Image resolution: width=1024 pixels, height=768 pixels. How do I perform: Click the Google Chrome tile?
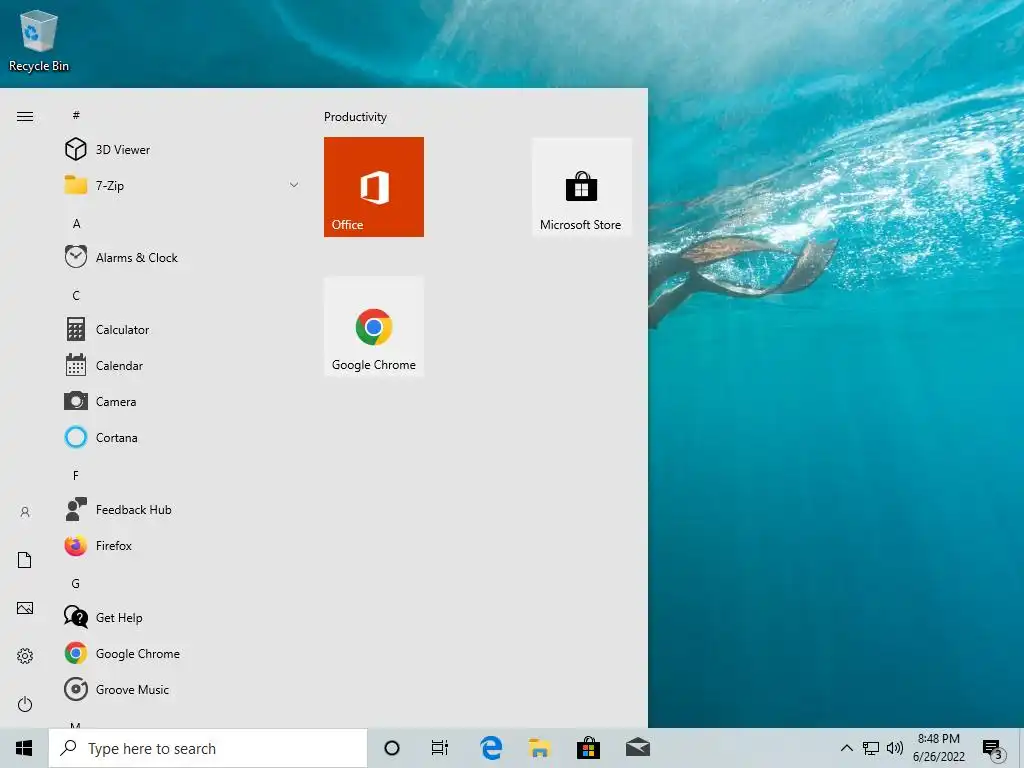click(x=374, y=327)
